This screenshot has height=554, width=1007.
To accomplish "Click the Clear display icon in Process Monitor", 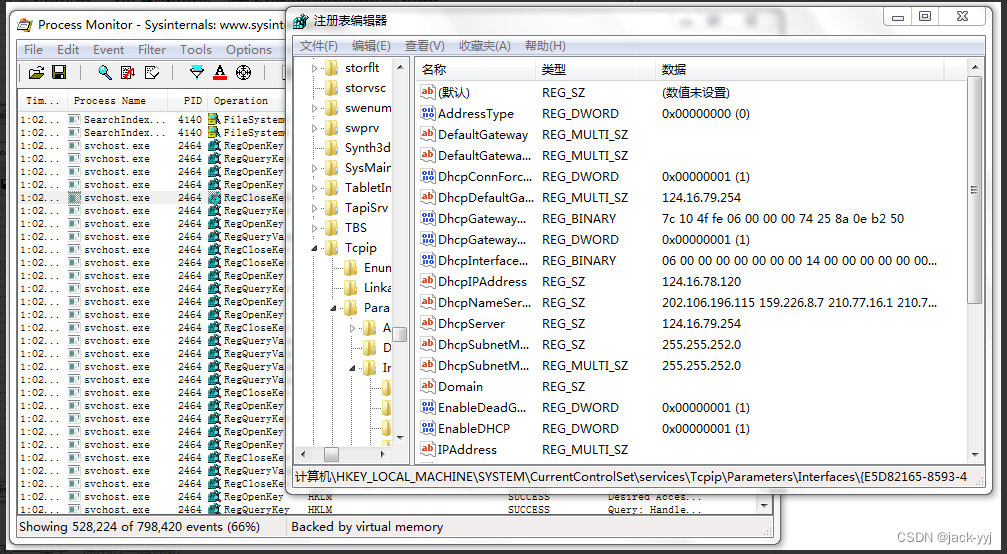I will pyautogui.click(x=152, y=73).
